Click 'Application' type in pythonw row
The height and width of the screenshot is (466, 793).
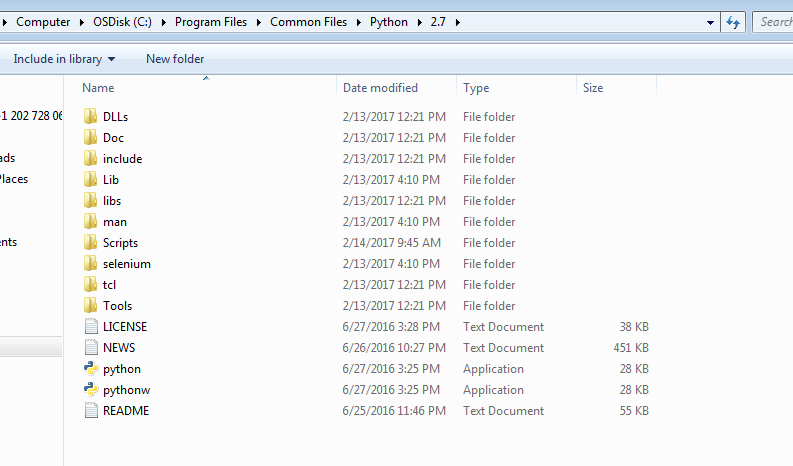(493, 390)
